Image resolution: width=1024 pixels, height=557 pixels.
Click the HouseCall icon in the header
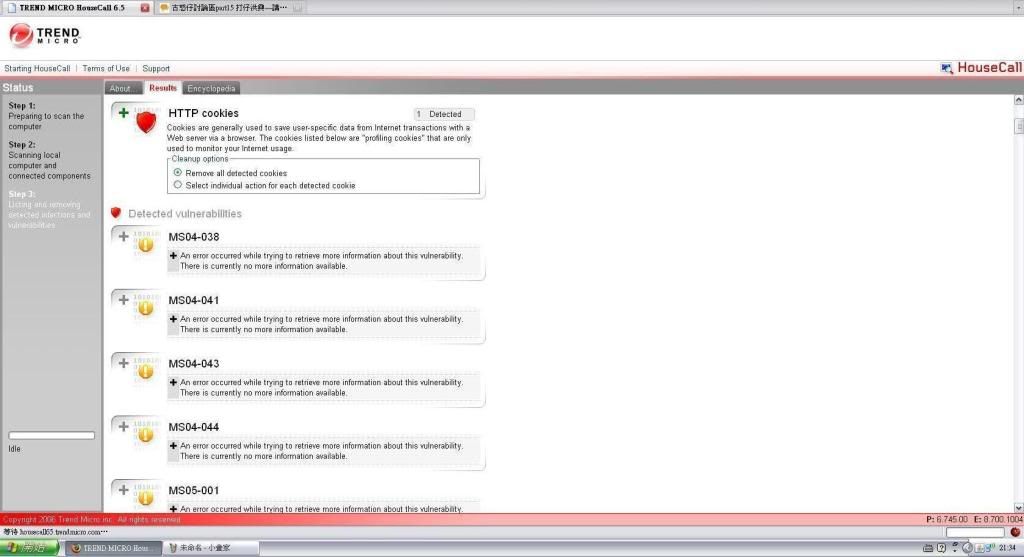[x=946, y=68]
